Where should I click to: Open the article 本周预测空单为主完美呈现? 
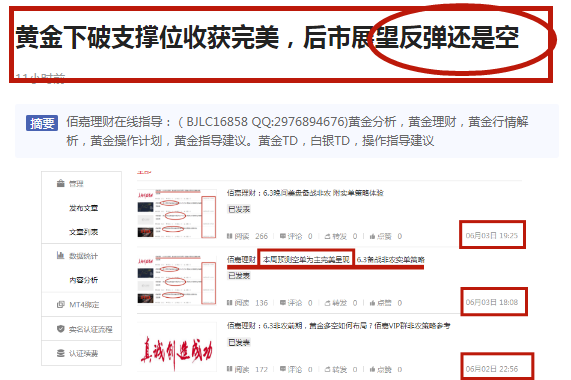click(306, 260)
